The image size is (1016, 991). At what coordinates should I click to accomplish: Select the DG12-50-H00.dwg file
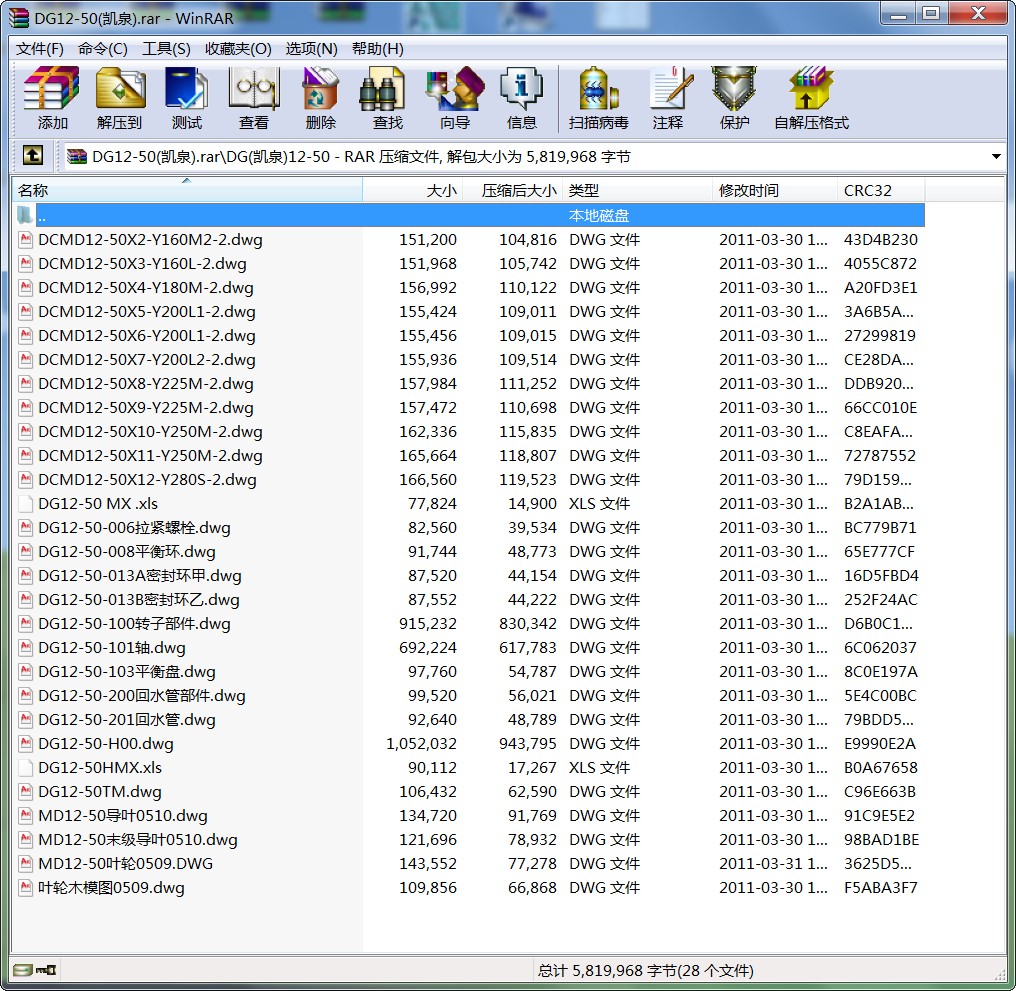106,744
